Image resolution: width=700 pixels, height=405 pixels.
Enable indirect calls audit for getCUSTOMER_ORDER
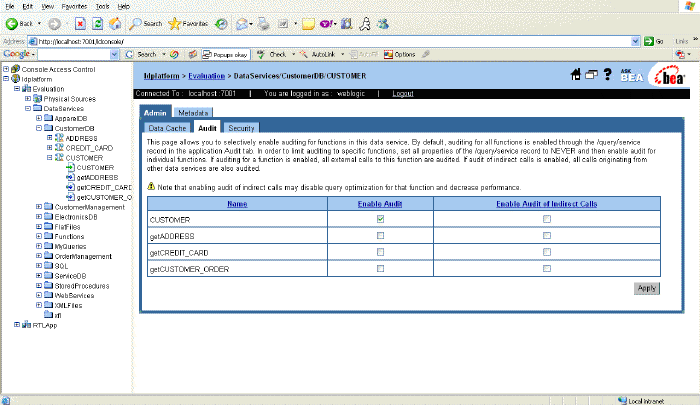[547, 268]
